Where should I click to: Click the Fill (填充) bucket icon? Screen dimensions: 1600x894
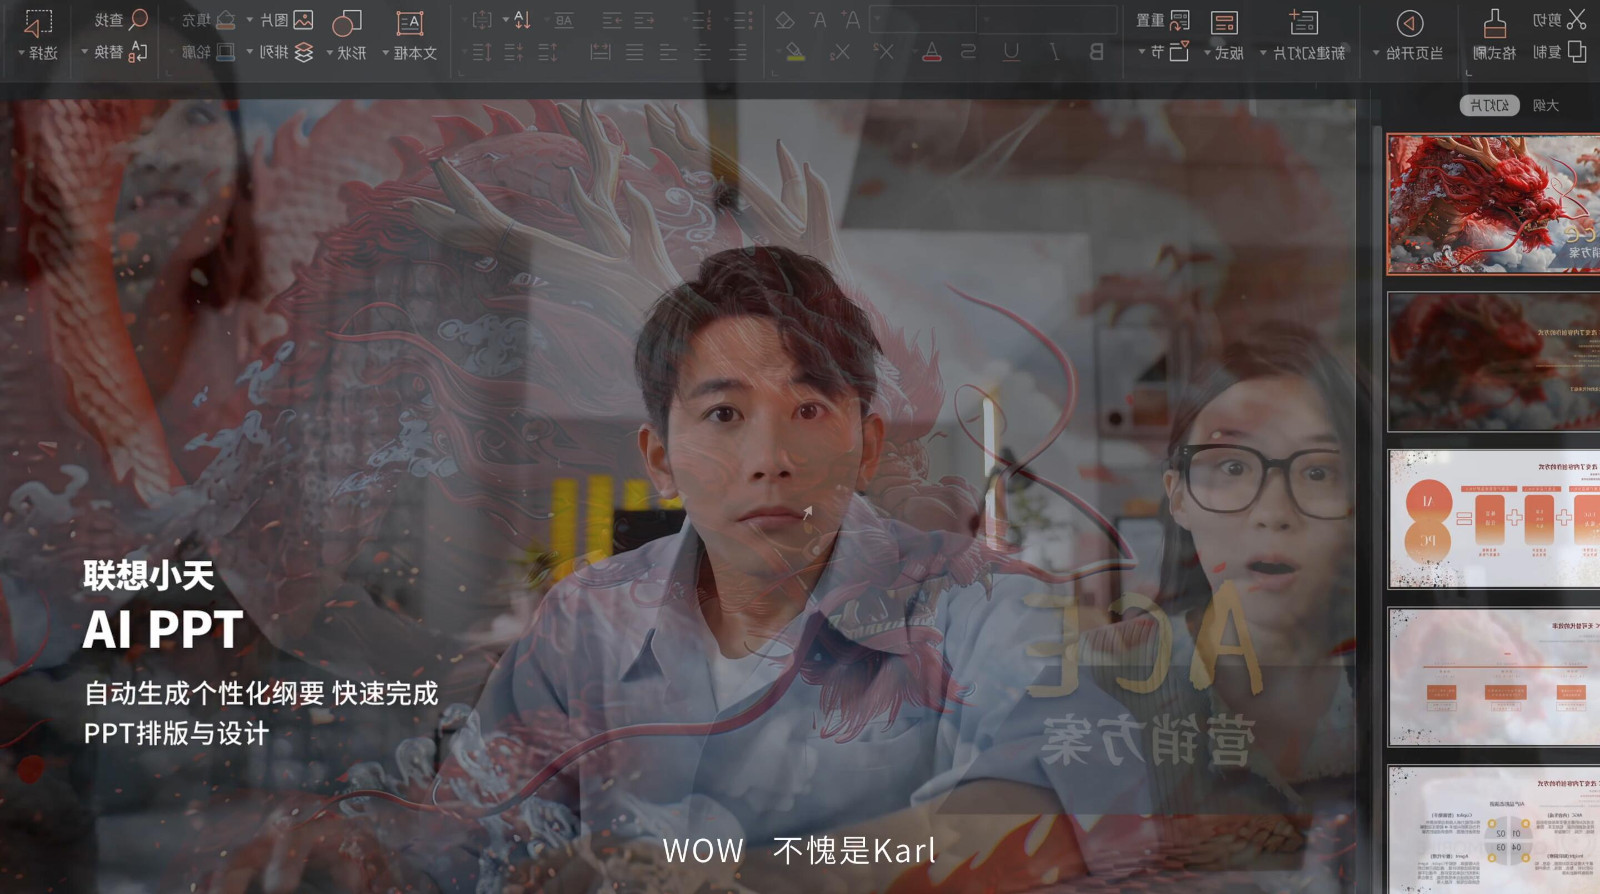[x=226, y=20]
